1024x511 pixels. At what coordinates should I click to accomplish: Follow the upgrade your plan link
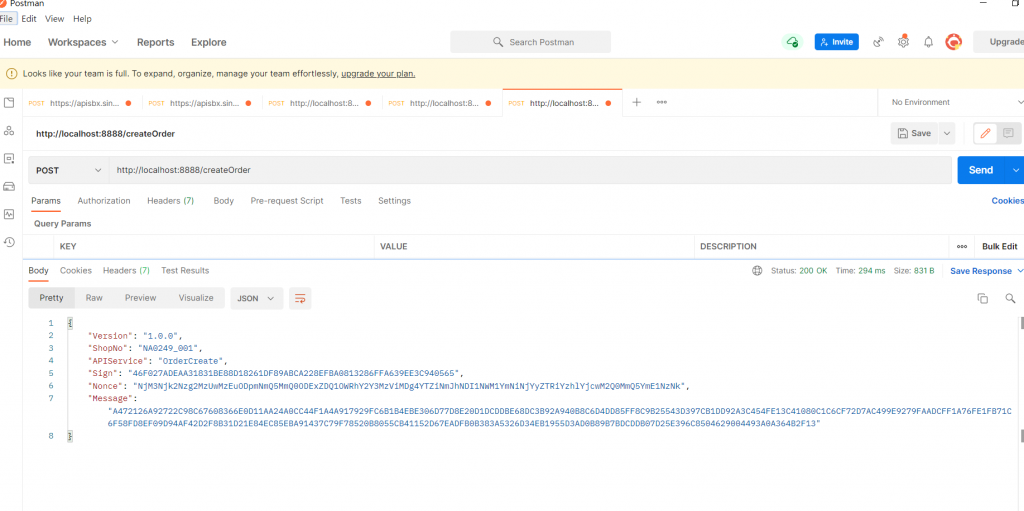tap(378, 74)
